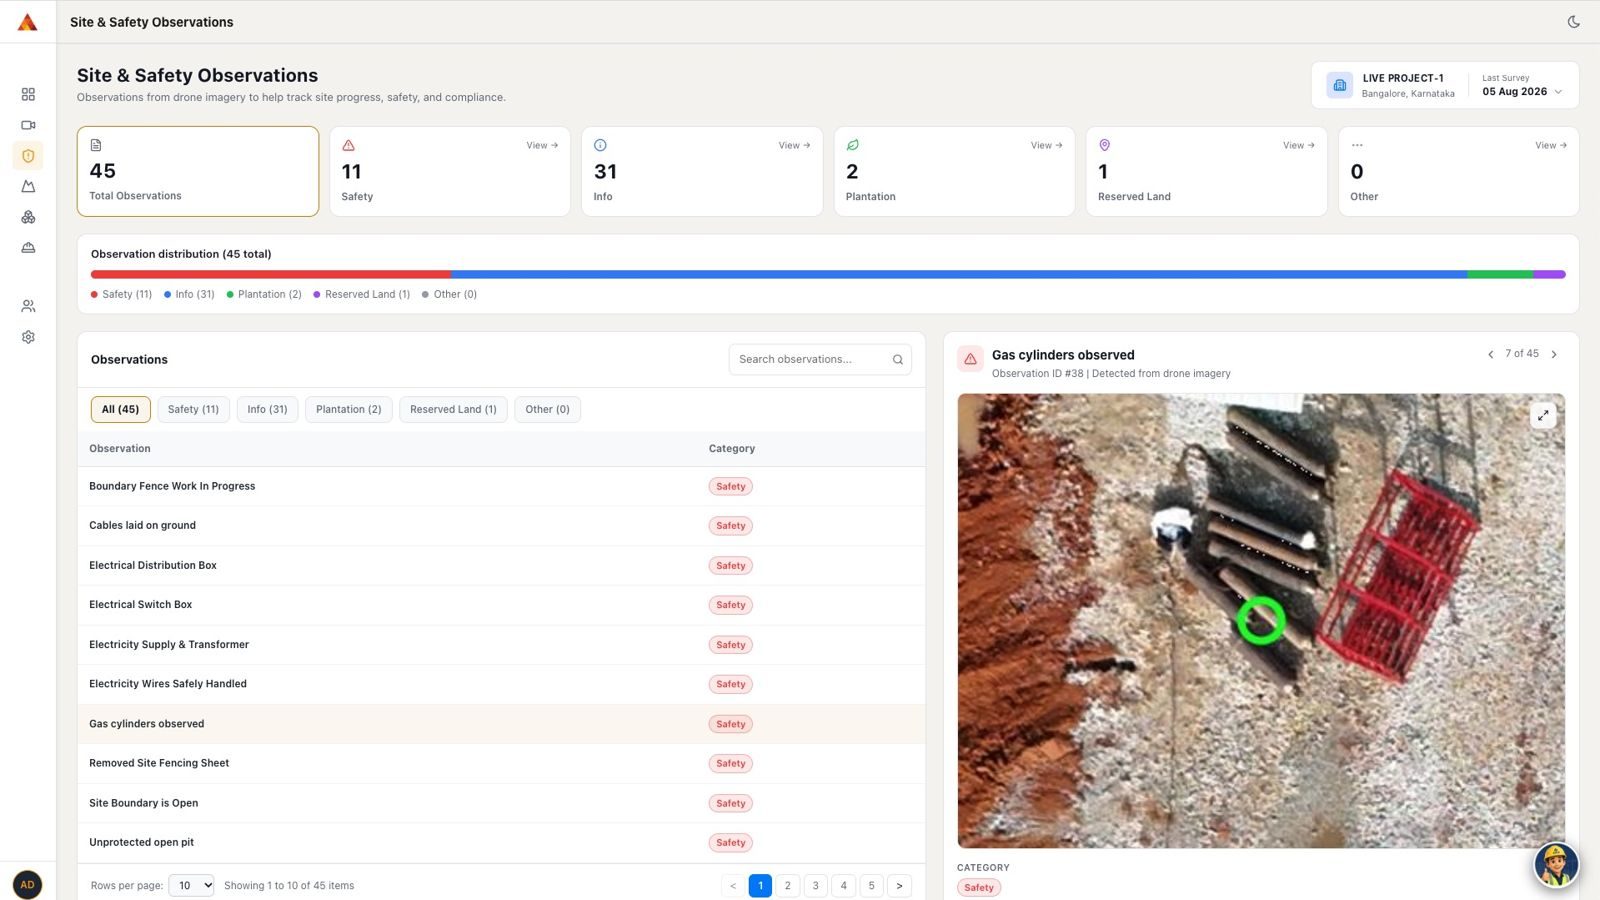1600x900 pixels.
Task: Click the AD user avatar
Action: tap(28, 884)
